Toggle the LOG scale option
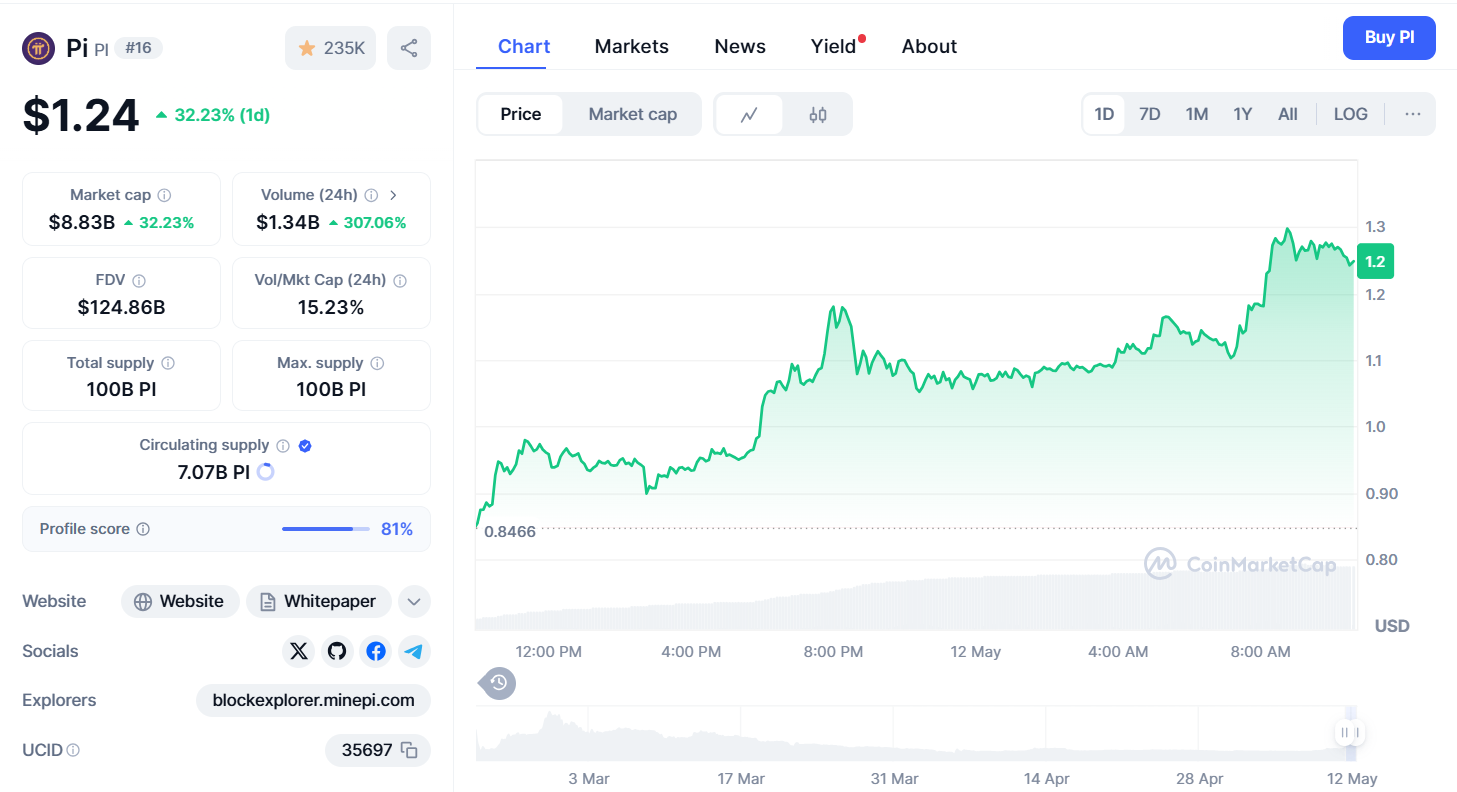Screen dimensions: 1457x792 (x=1350, y=114)
